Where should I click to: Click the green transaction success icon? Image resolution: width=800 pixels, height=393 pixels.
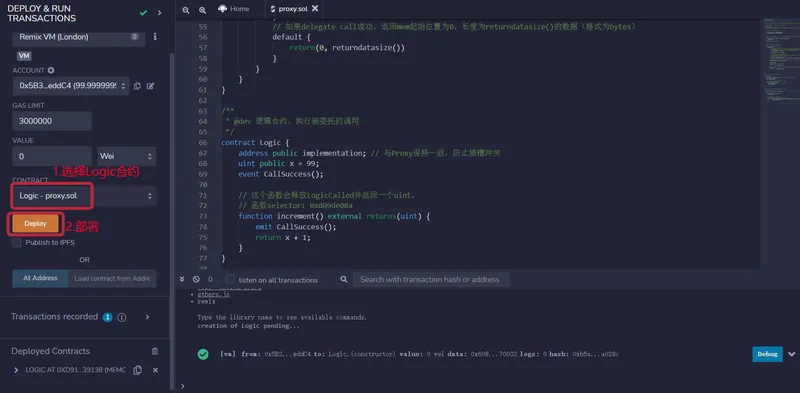click(x=203, y=354)
